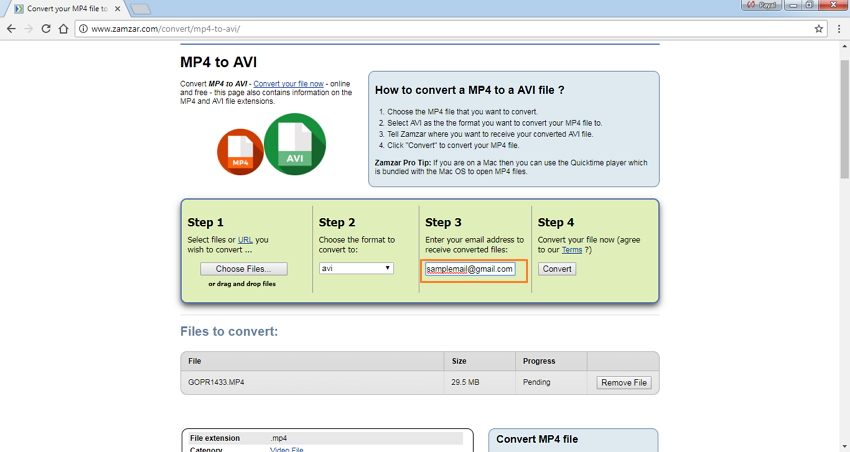Click the browser back arrow

pos(11,29)
